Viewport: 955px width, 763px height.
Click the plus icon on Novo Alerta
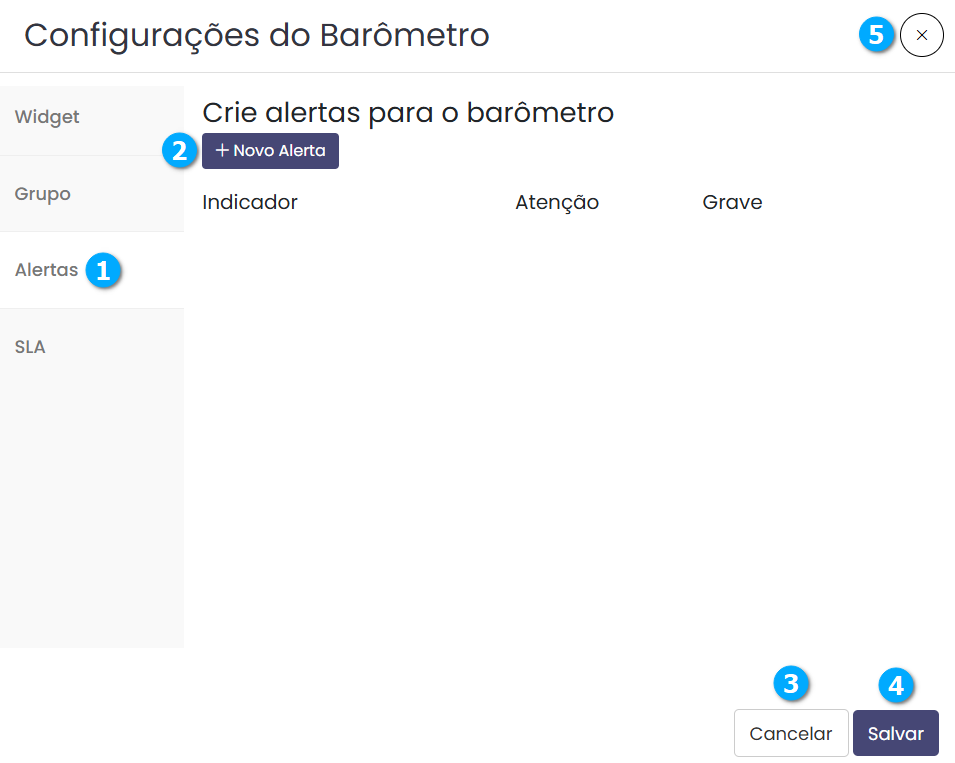point(222,151)
